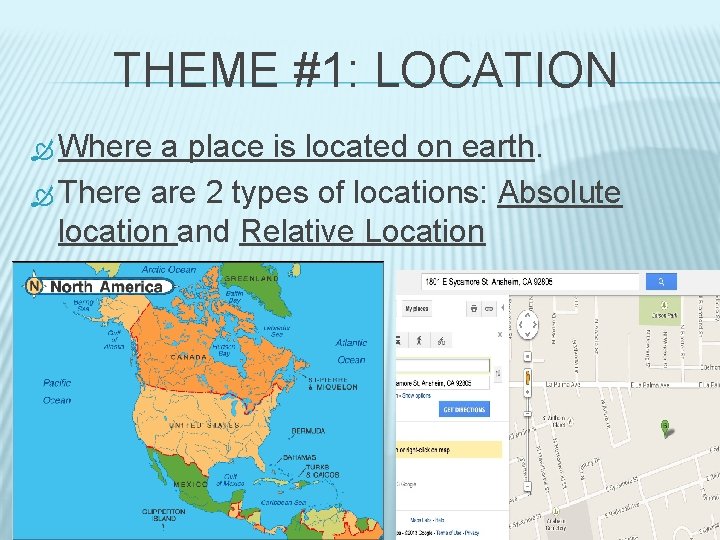
Task: Click the green location pin marker
Action: (665, 428)
